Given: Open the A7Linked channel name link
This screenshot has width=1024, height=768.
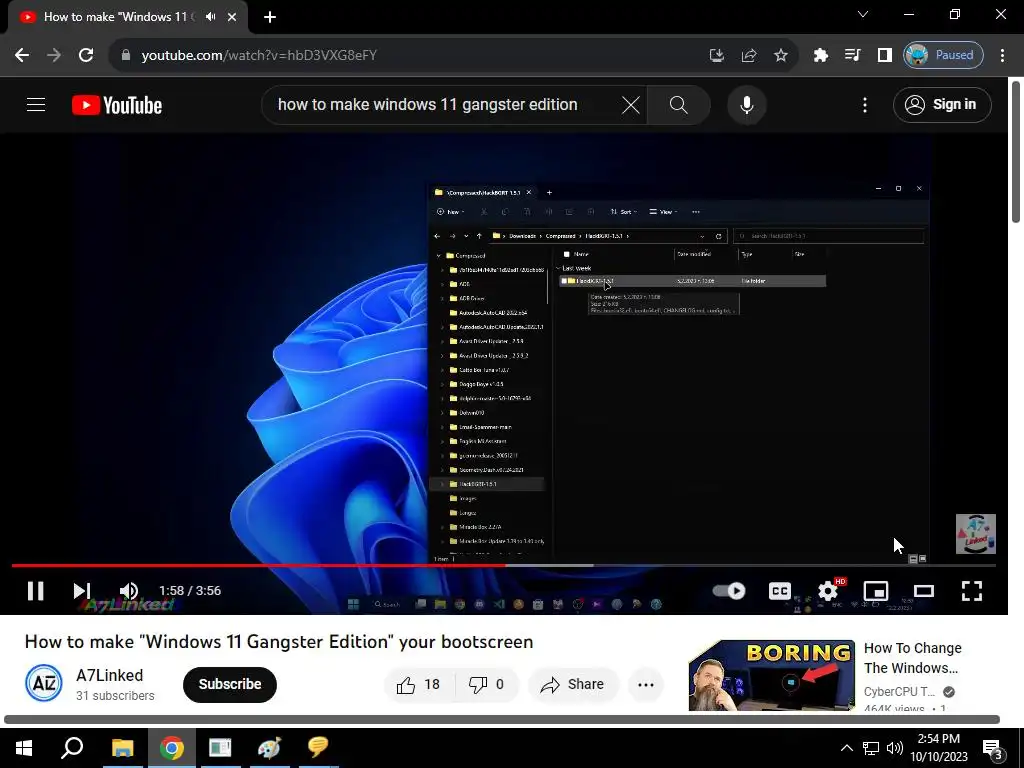Looking at the screenshot, I should tap(110, 675).
